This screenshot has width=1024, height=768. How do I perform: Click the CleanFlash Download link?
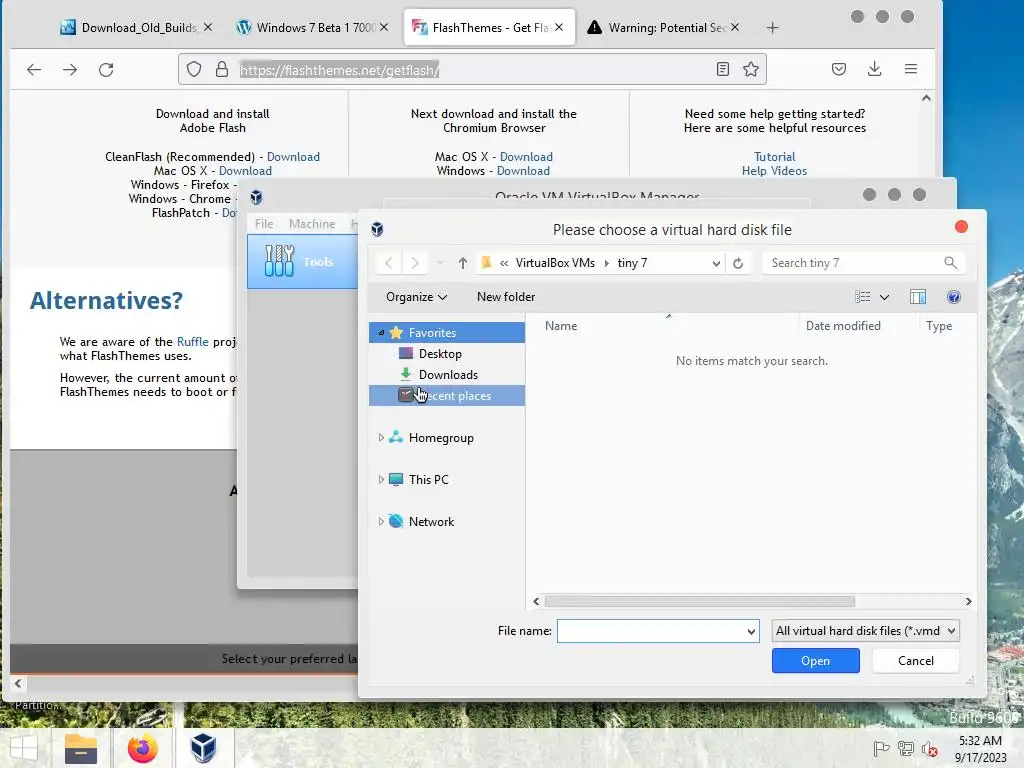pyautogui.click(x=293, y=157)
